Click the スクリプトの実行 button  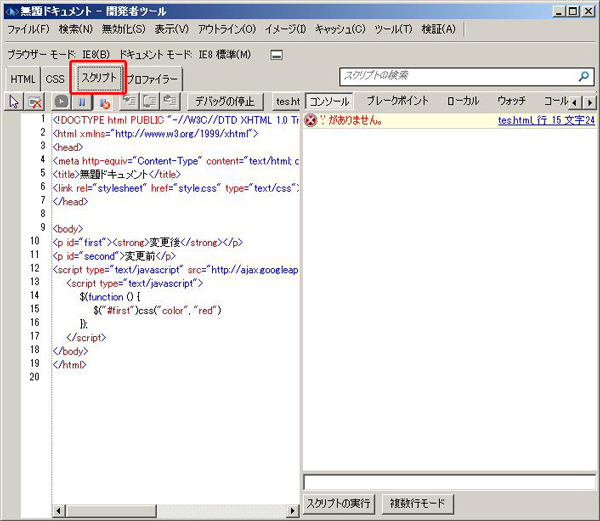[x=339, y=503]
